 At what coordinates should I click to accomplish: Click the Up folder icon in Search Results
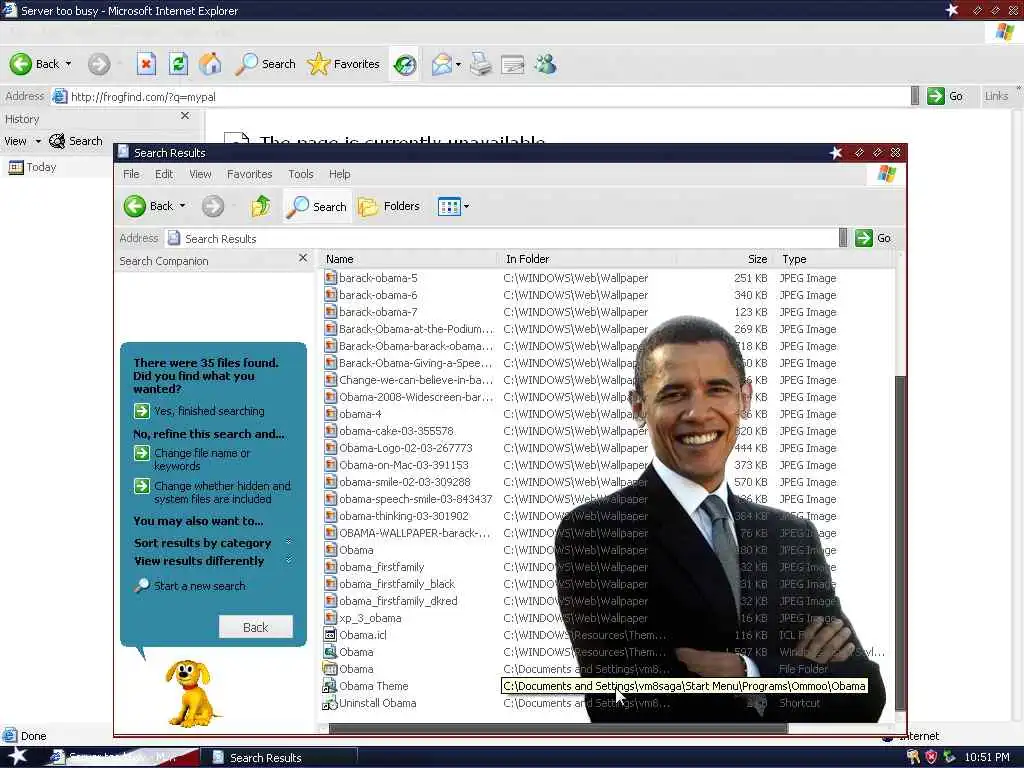tap(261, 206)
